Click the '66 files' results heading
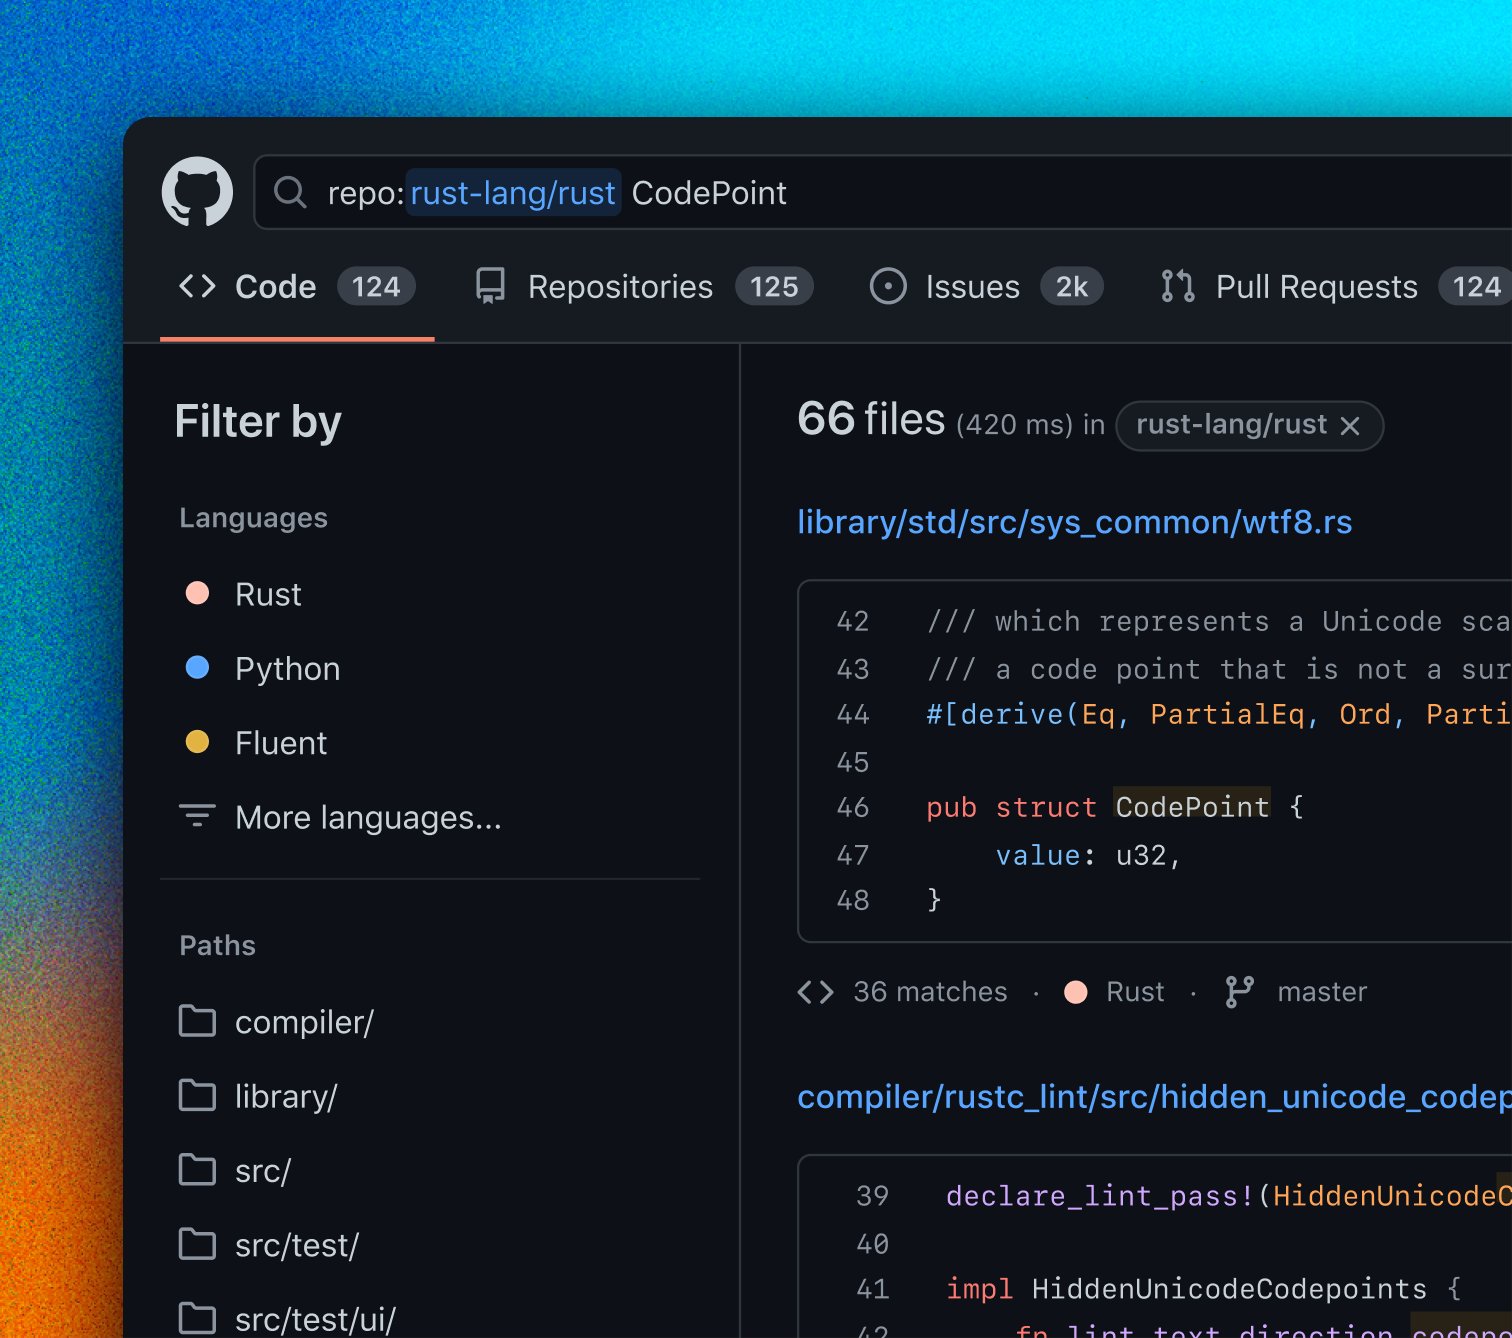The height and width of the screenshot is (1338, 1512). pyautogui.click(x=871, y=419)
